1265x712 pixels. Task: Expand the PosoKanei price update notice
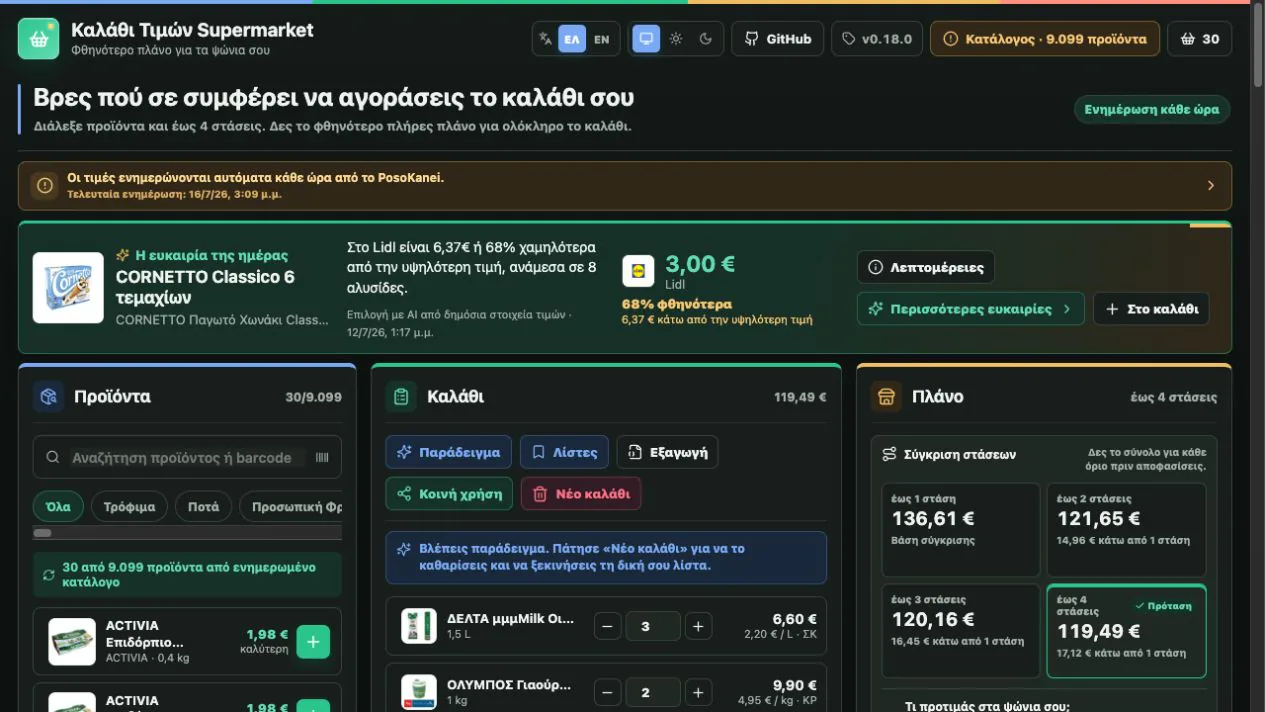pyautogui.click(x=625, y=186)
